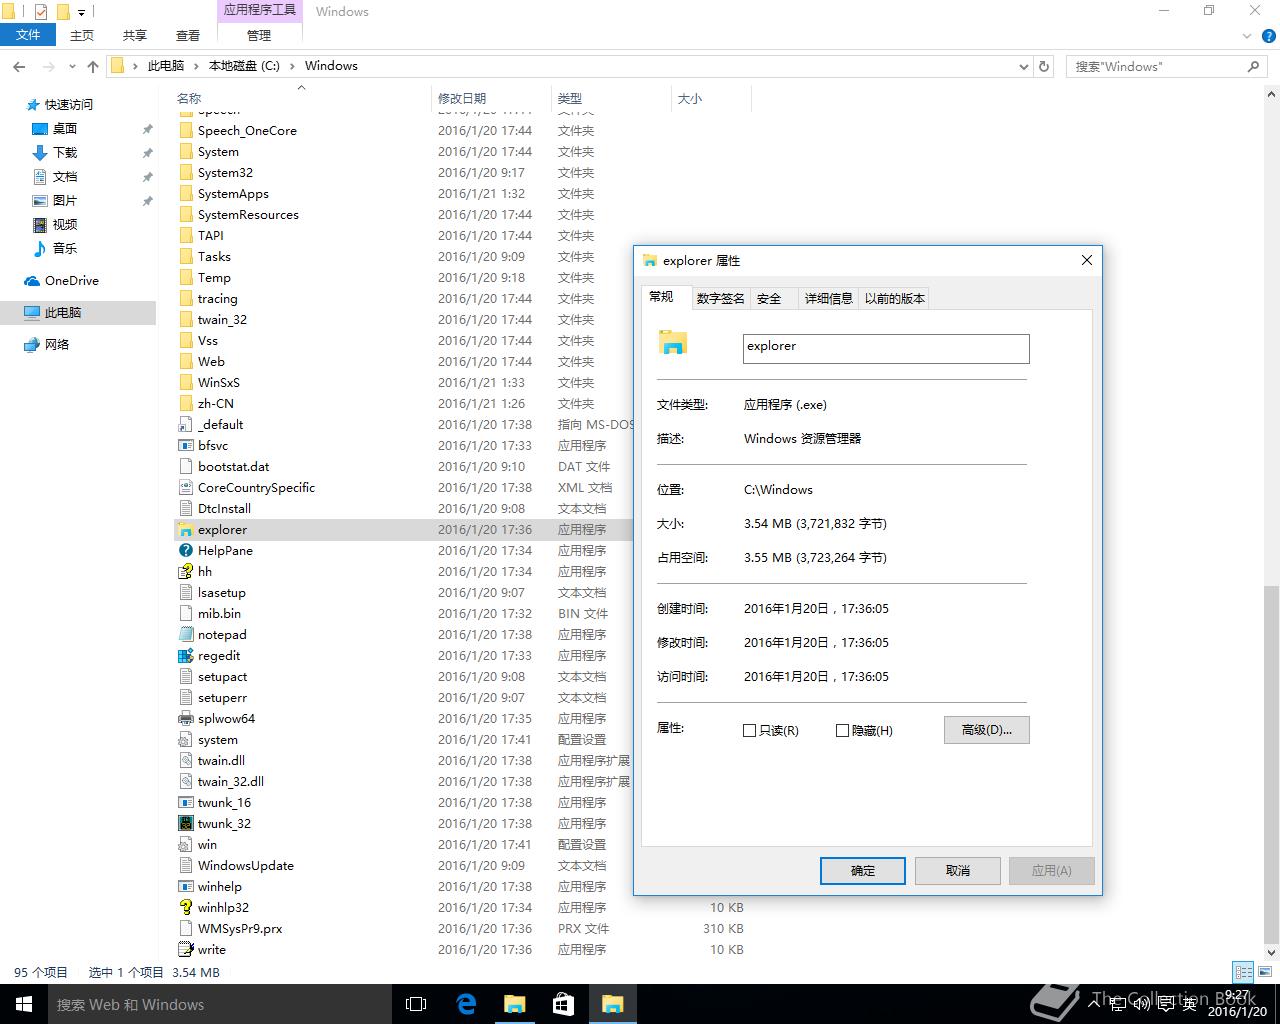Click the regedit application icon
1280x1024 pixels.
[x=185, y=656]
